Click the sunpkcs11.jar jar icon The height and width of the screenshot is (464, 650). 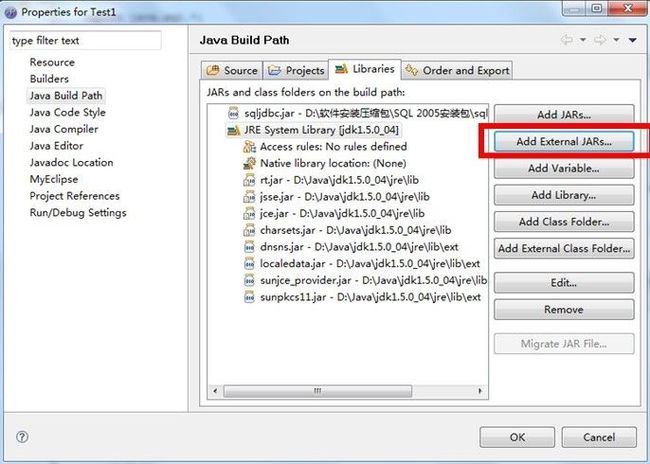point(249,297)
